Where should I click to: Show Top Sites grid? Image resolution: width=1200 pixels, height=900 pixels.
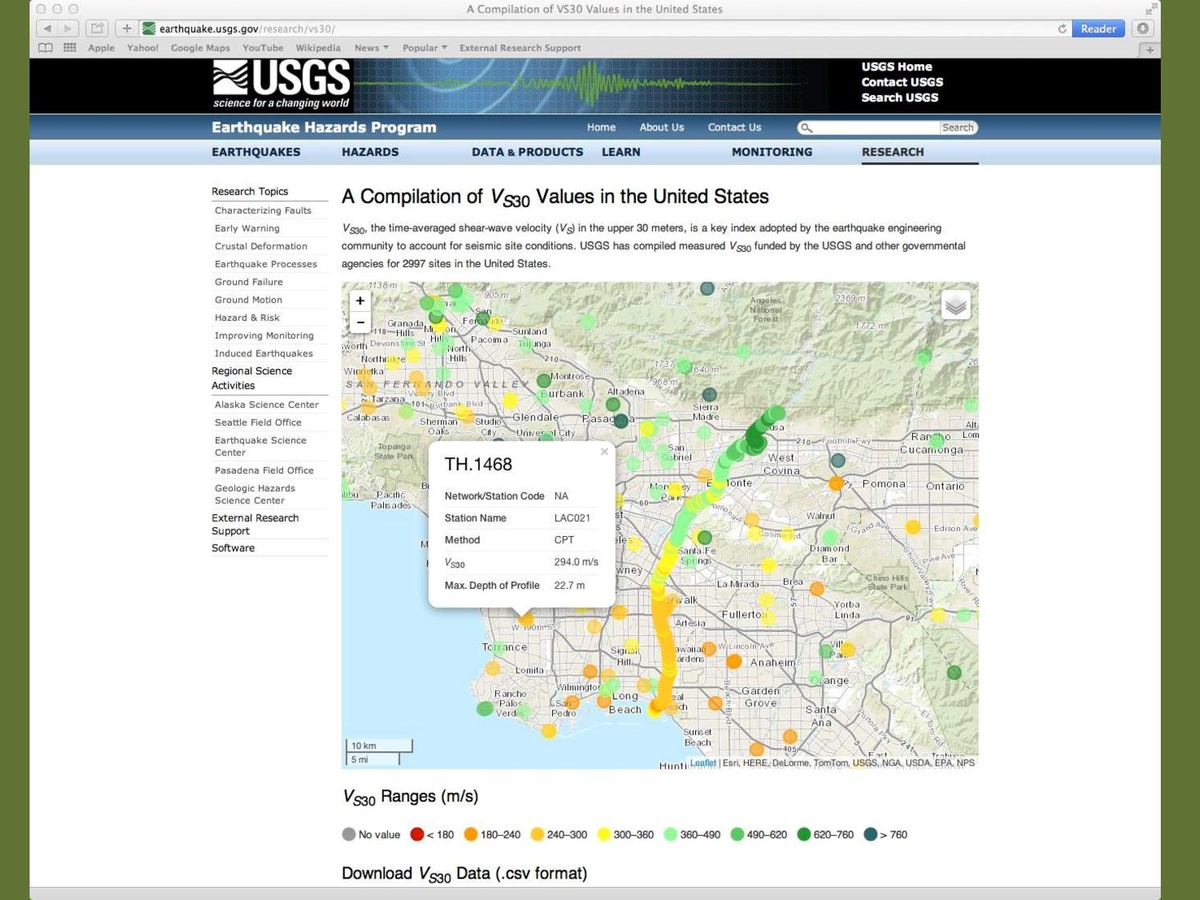coord(70,48)
